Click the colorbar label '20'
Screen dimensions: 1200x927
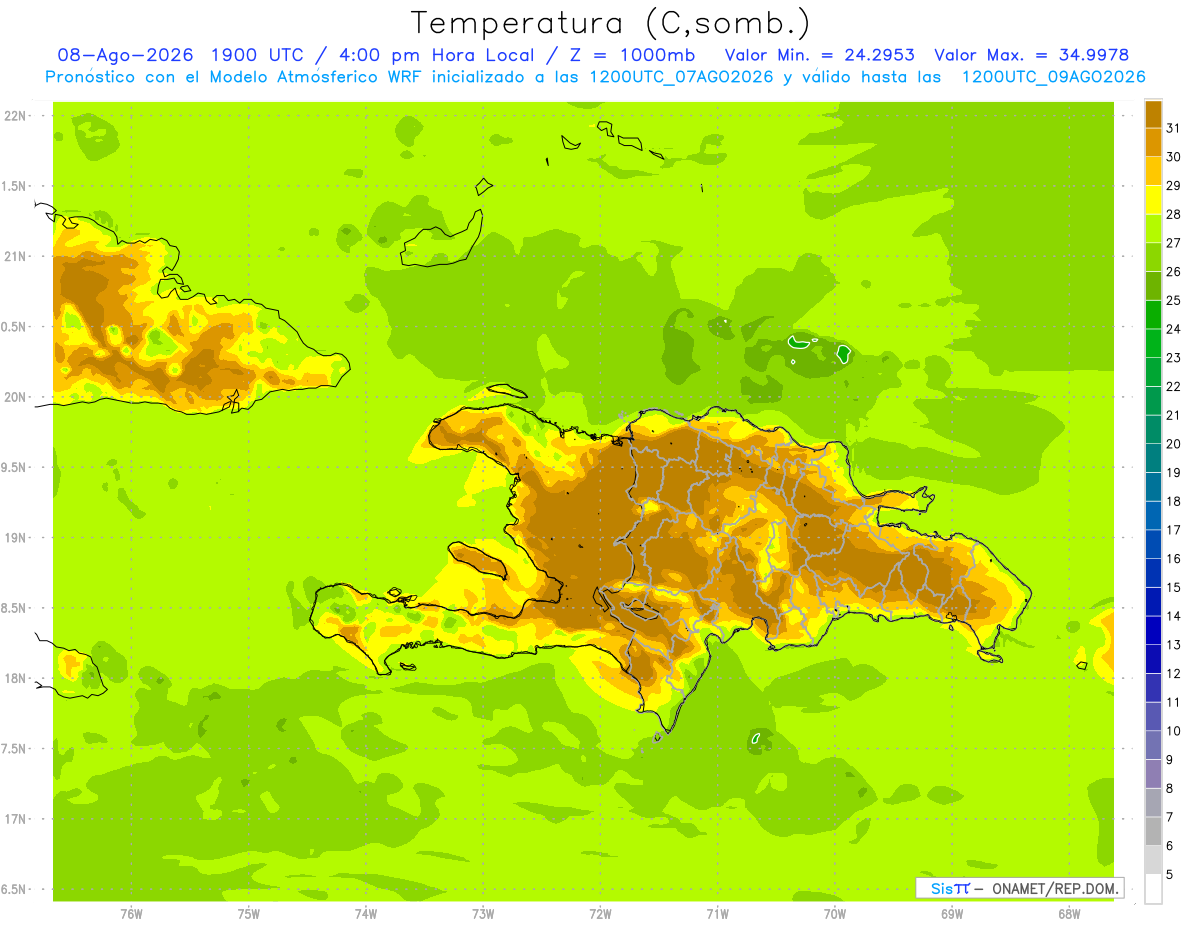(1173, 444)
